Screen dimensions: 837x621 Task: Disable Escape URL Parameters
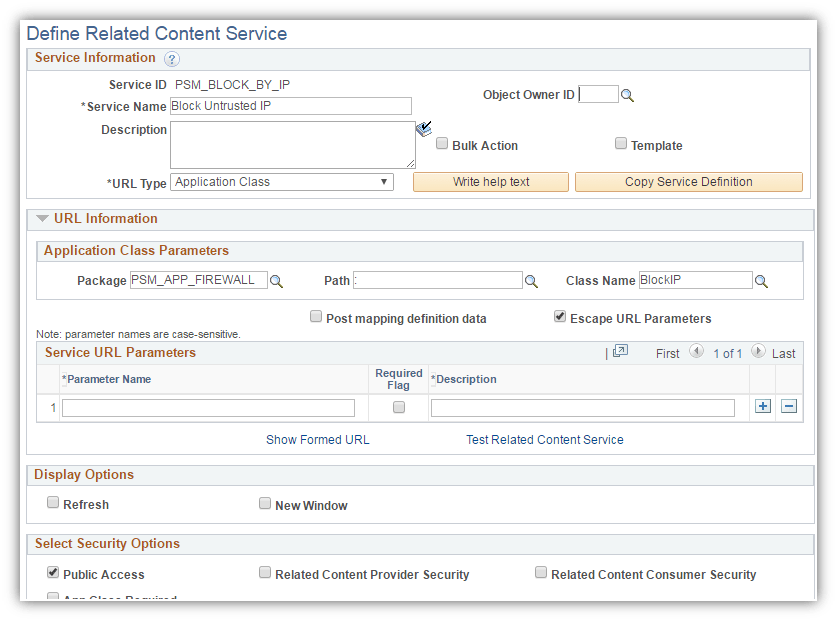click(560, 317)
